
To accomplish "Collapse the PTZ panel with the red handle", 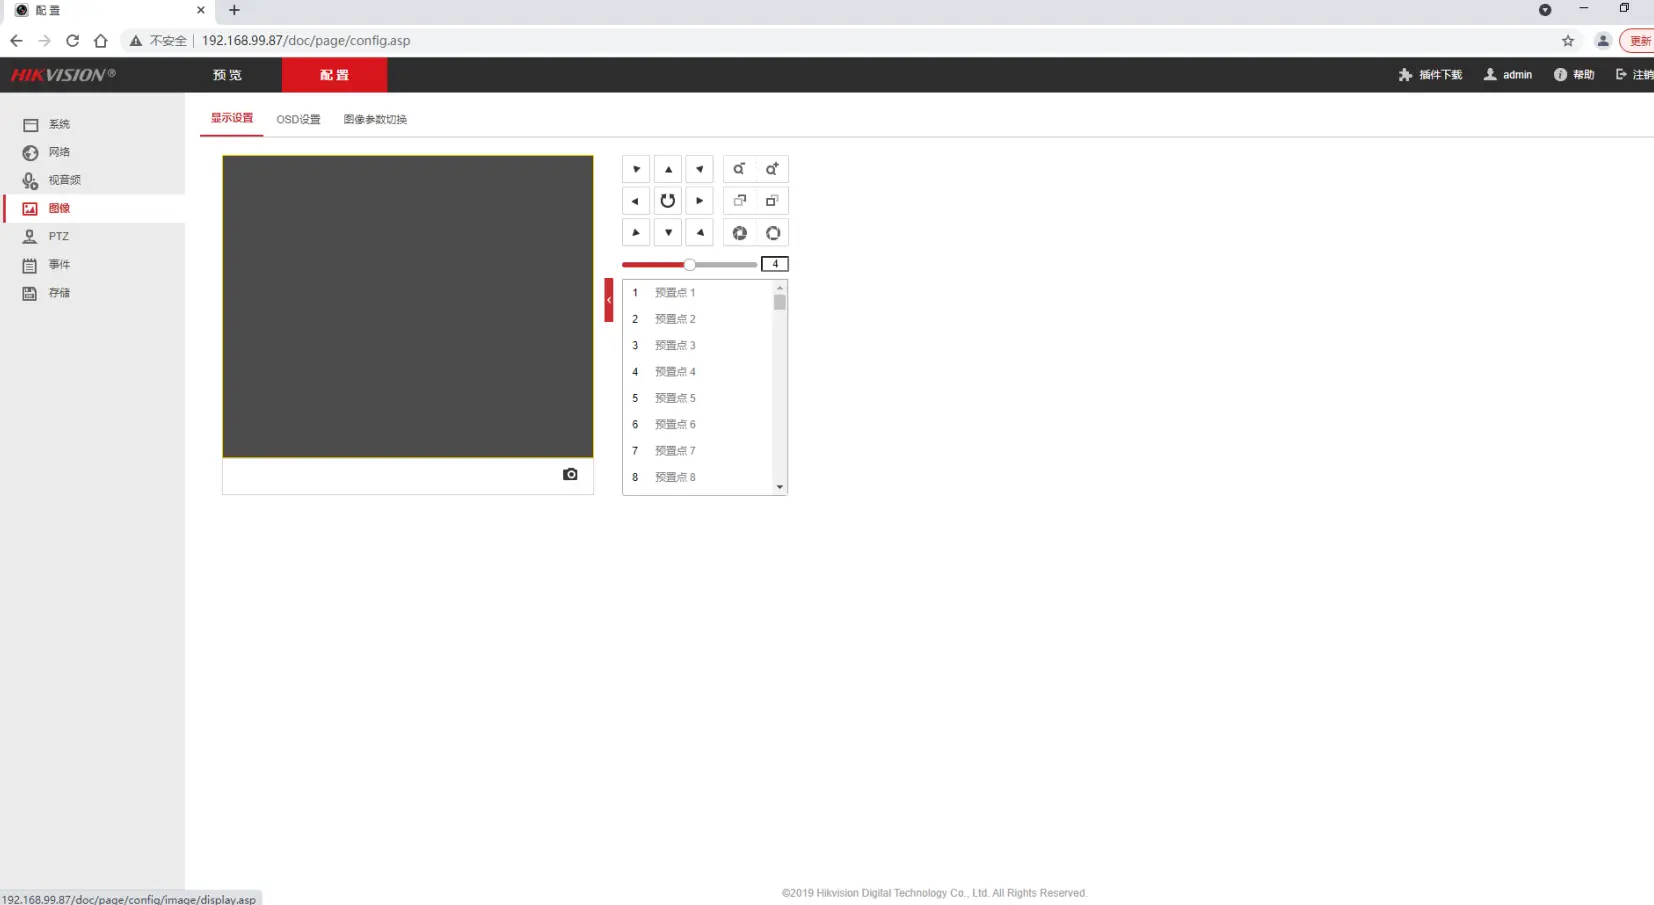I will tap(609, 300).
